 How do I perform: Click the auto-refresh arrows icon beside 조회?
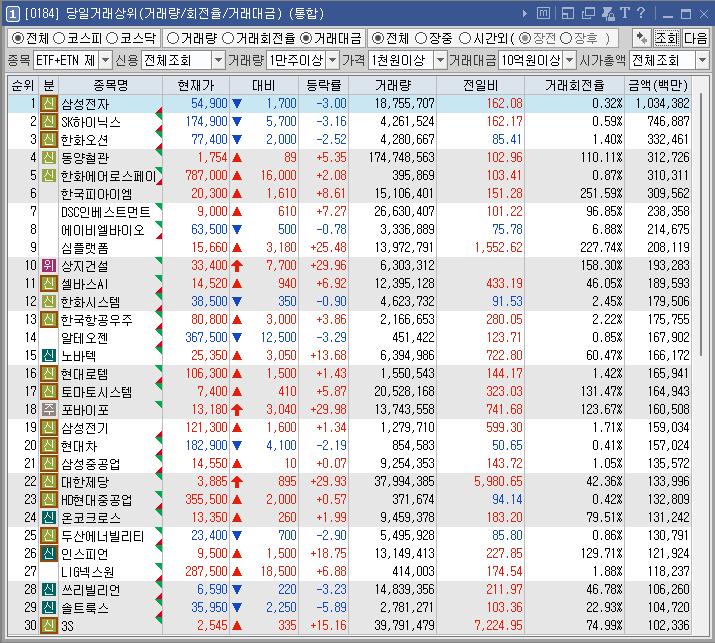click(x=642, y=38)
